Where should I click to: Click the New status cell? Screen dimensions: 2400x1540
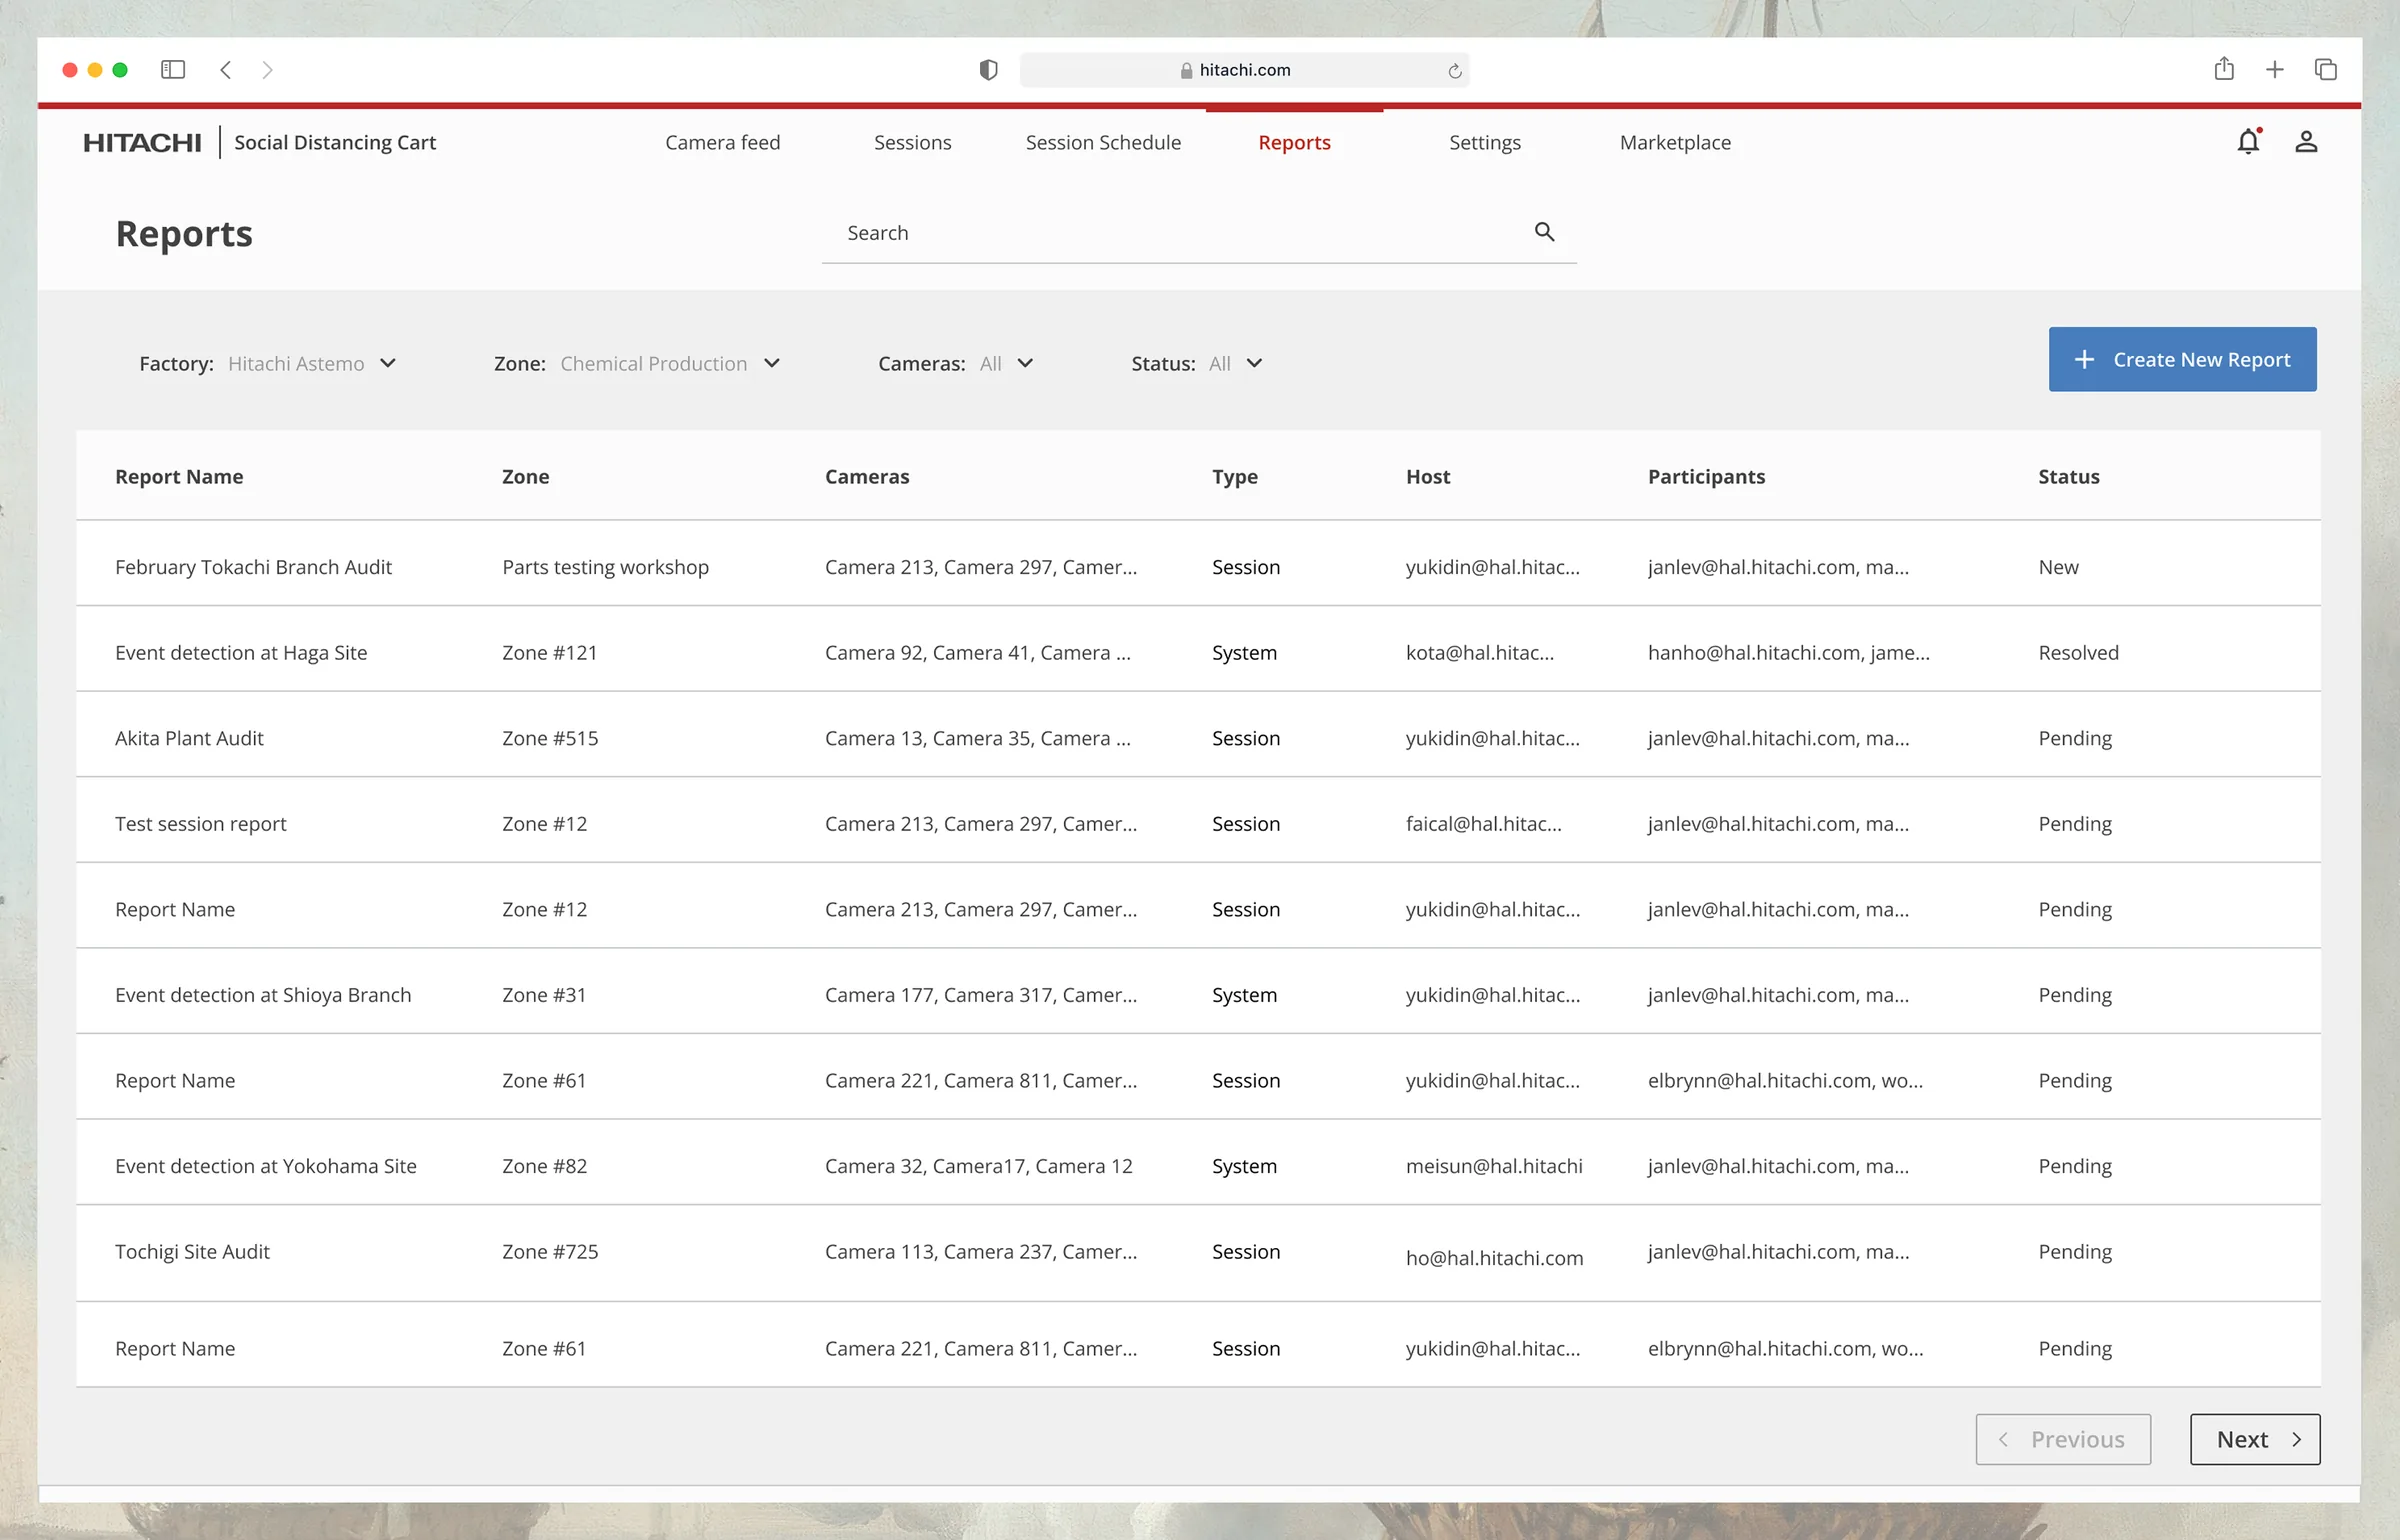(2058, 567)
